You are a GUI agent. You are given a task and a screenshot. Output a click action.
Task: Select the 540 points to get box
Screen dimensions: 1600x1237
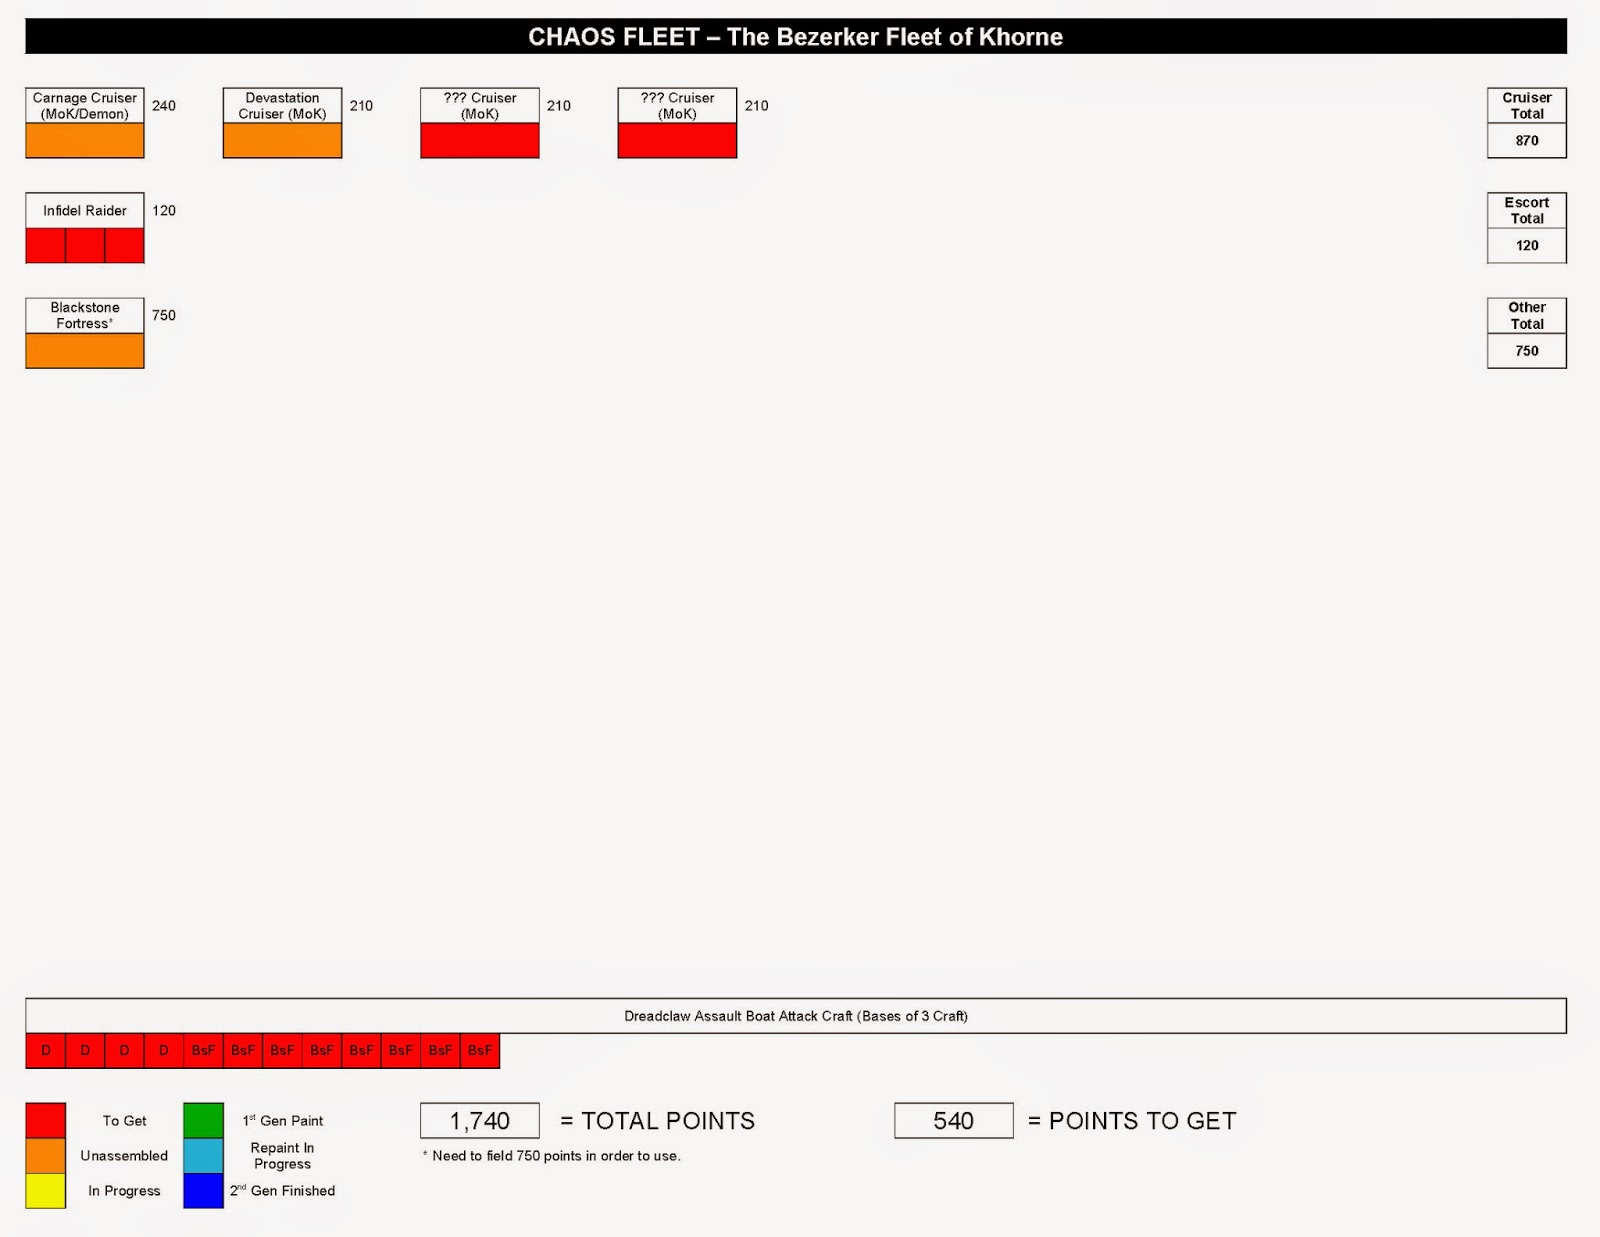(x=954, y=1121)
